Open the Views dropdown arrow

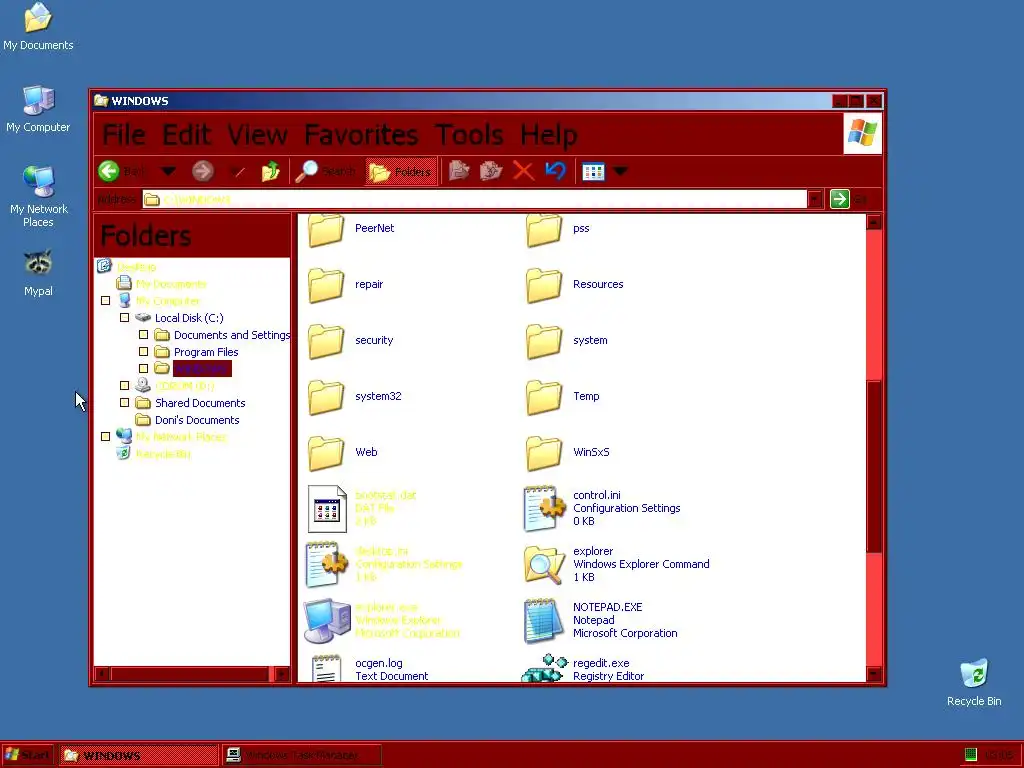(x=620, y=172)
